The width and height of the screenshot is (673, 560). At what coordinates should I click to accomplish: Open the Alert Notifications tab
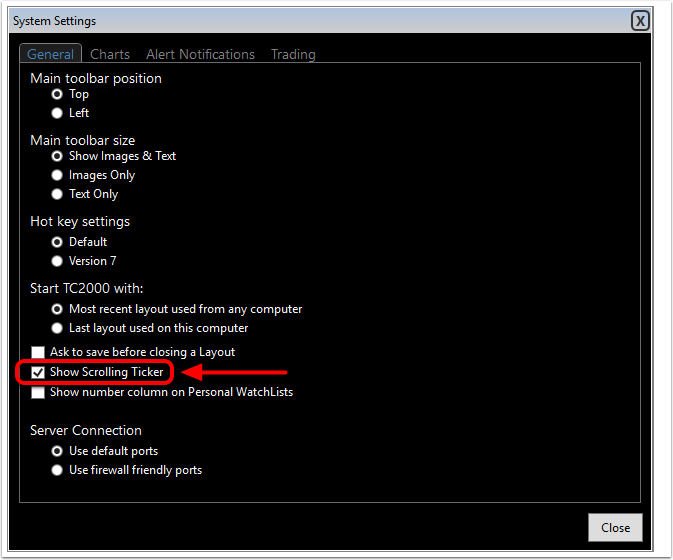coord(200,54)
